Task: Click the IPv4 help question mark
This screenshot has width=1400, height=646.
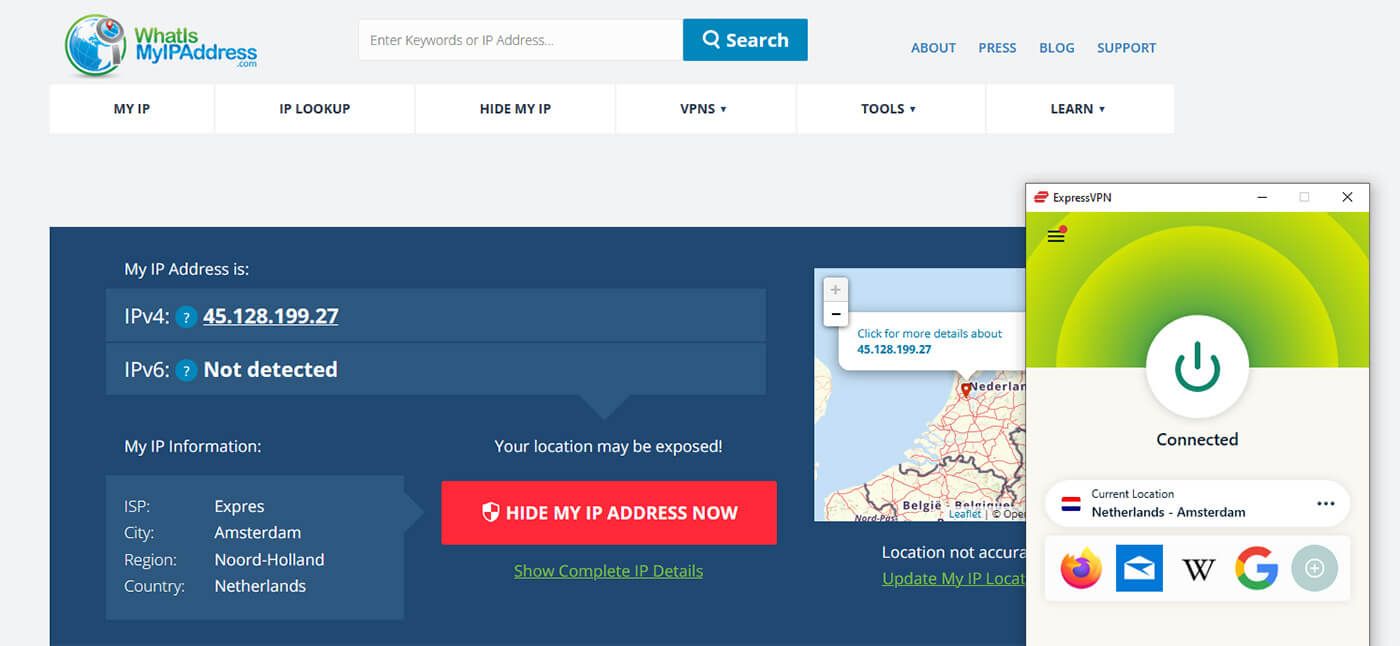Action: [x=186, y=316]
